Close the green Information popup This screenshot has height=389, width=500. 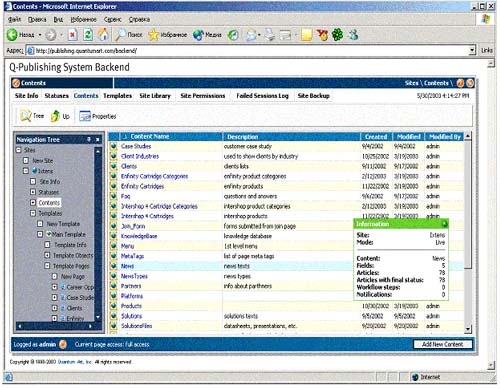pos(444,224)
